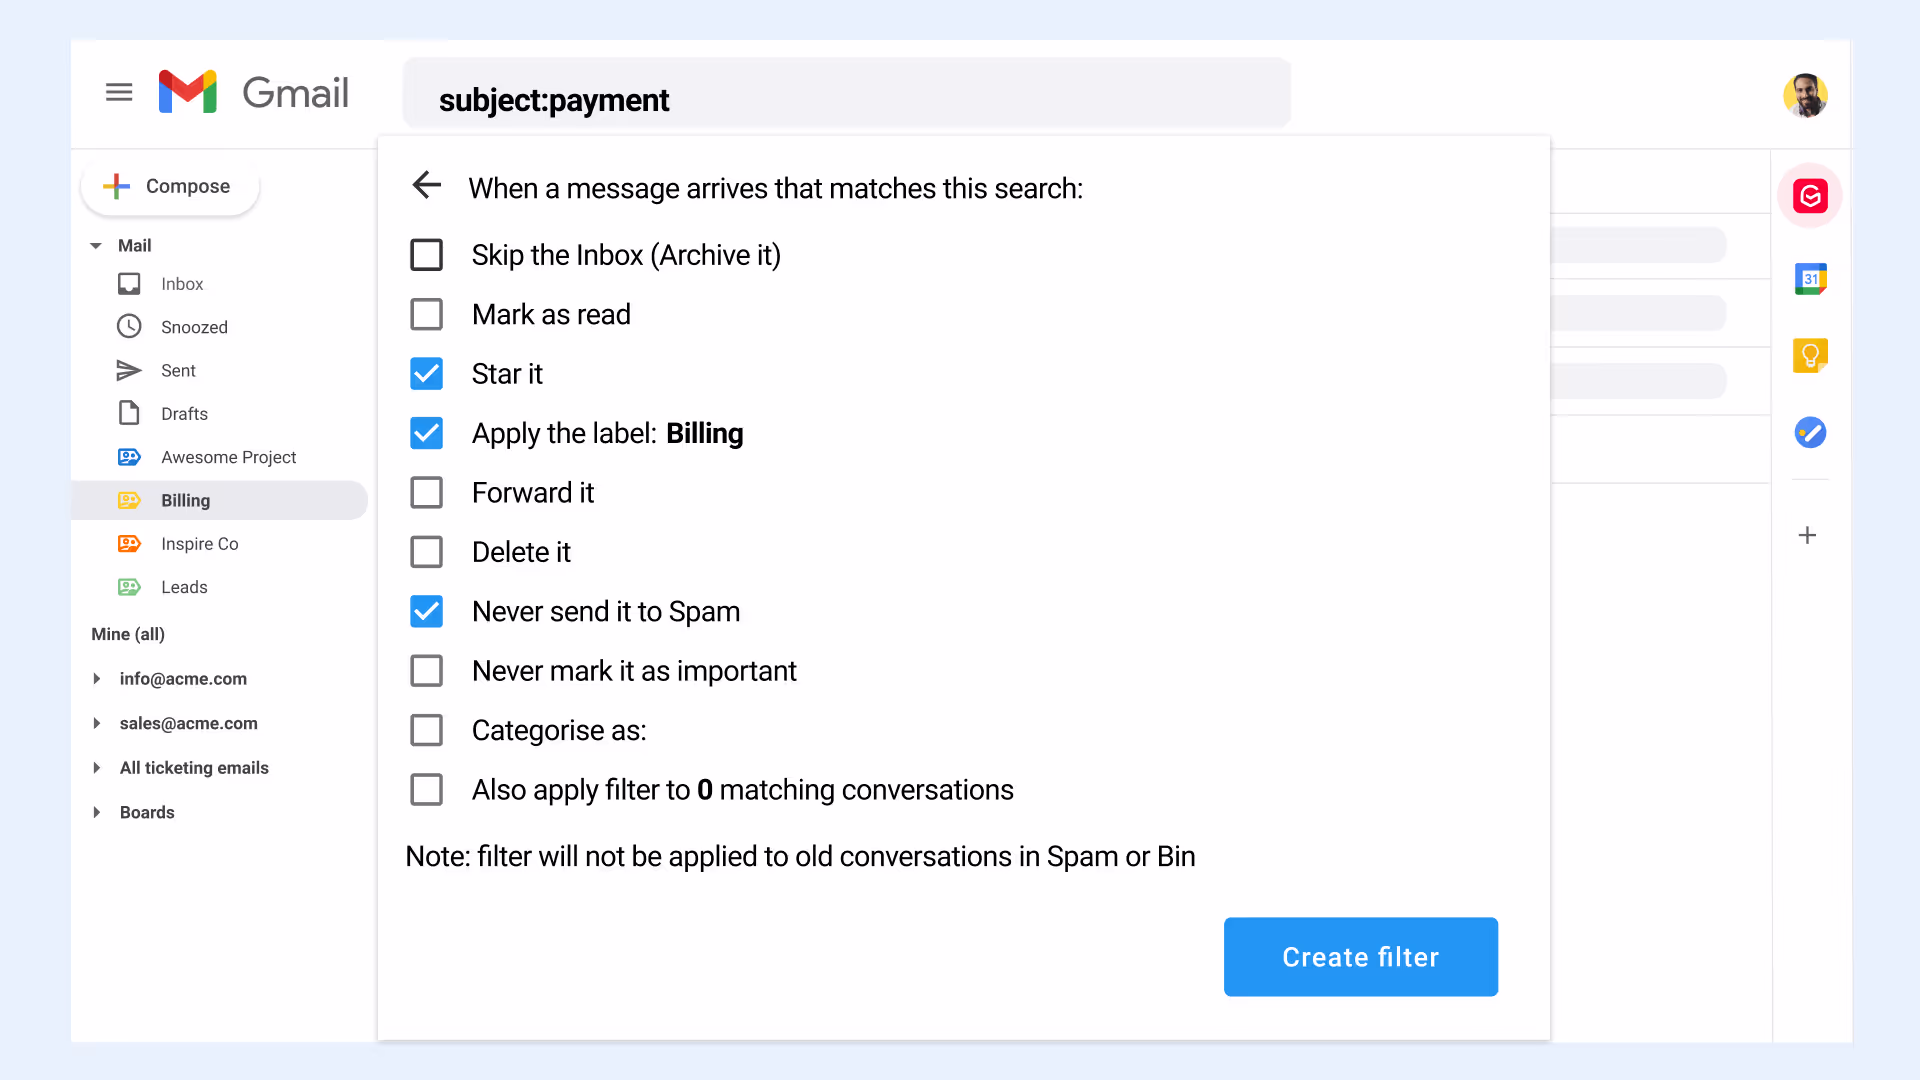
Task: Open Google Keep lightbulb icon
Action: 1810,355
